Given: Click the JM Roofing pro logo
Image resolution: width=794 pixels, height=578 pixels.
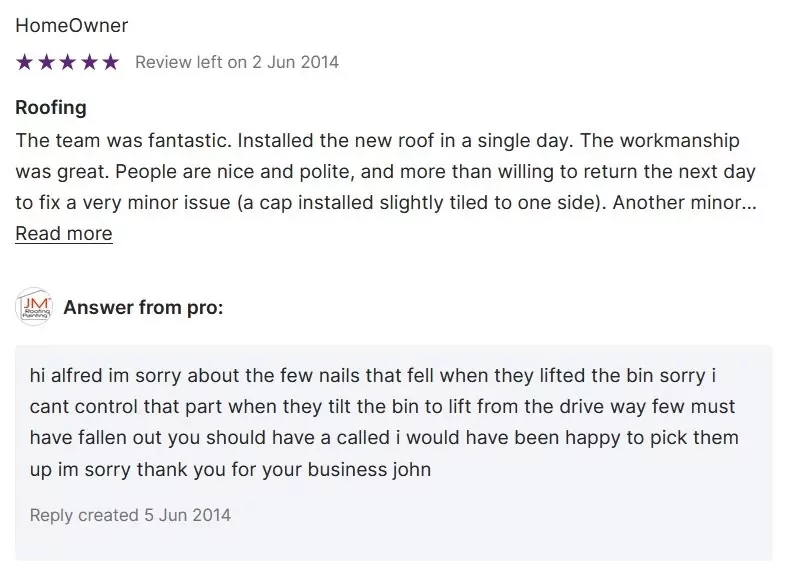Looking at the screenshot, I should pyautogui.click(x=34, y=307).
